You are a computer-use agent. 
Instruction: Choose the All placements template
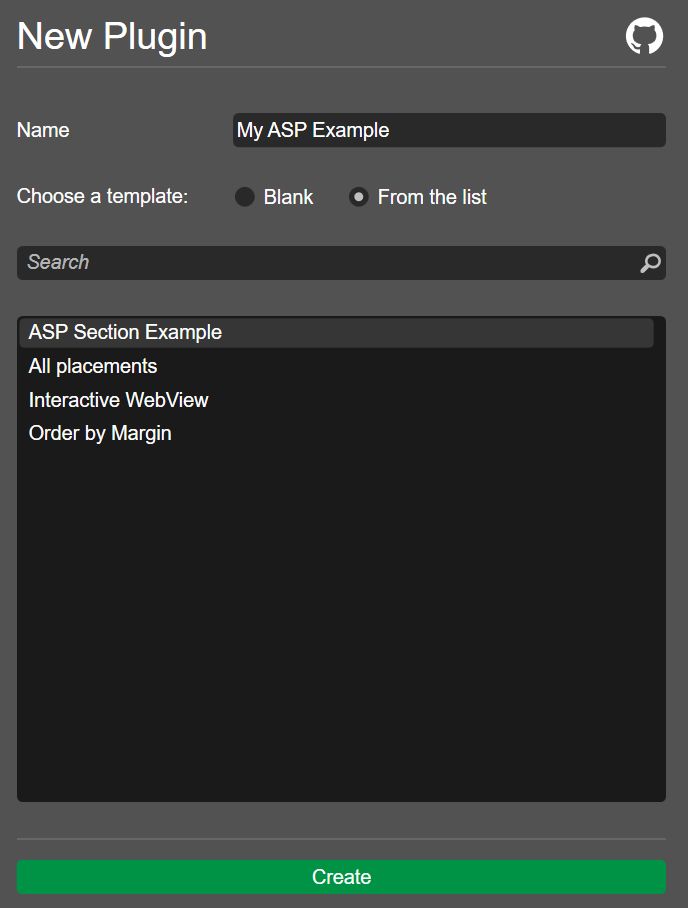[x=336, y=366]
